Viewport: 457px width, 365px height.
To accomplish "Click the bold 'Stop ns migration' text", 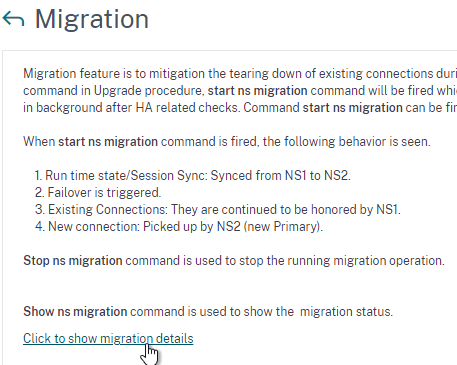I will point(73,260).
